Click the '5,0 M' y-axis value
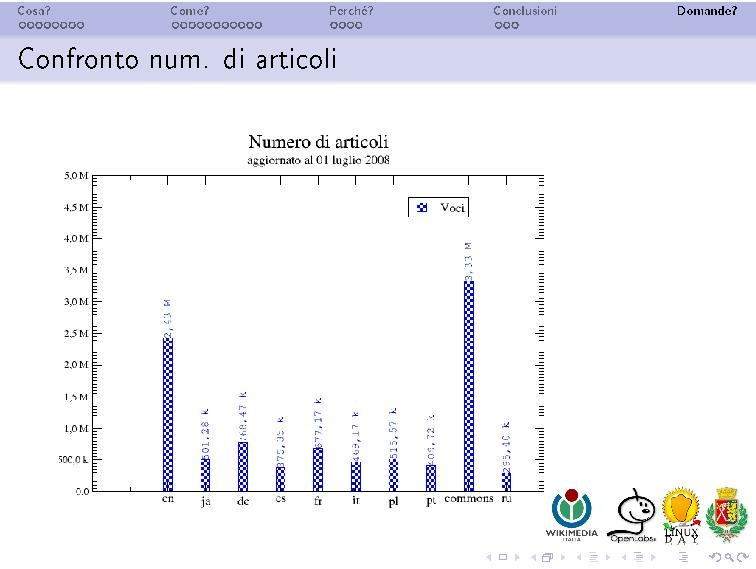Screen dimensions: 756x569 pyautogui.click(x=76, y=176)
